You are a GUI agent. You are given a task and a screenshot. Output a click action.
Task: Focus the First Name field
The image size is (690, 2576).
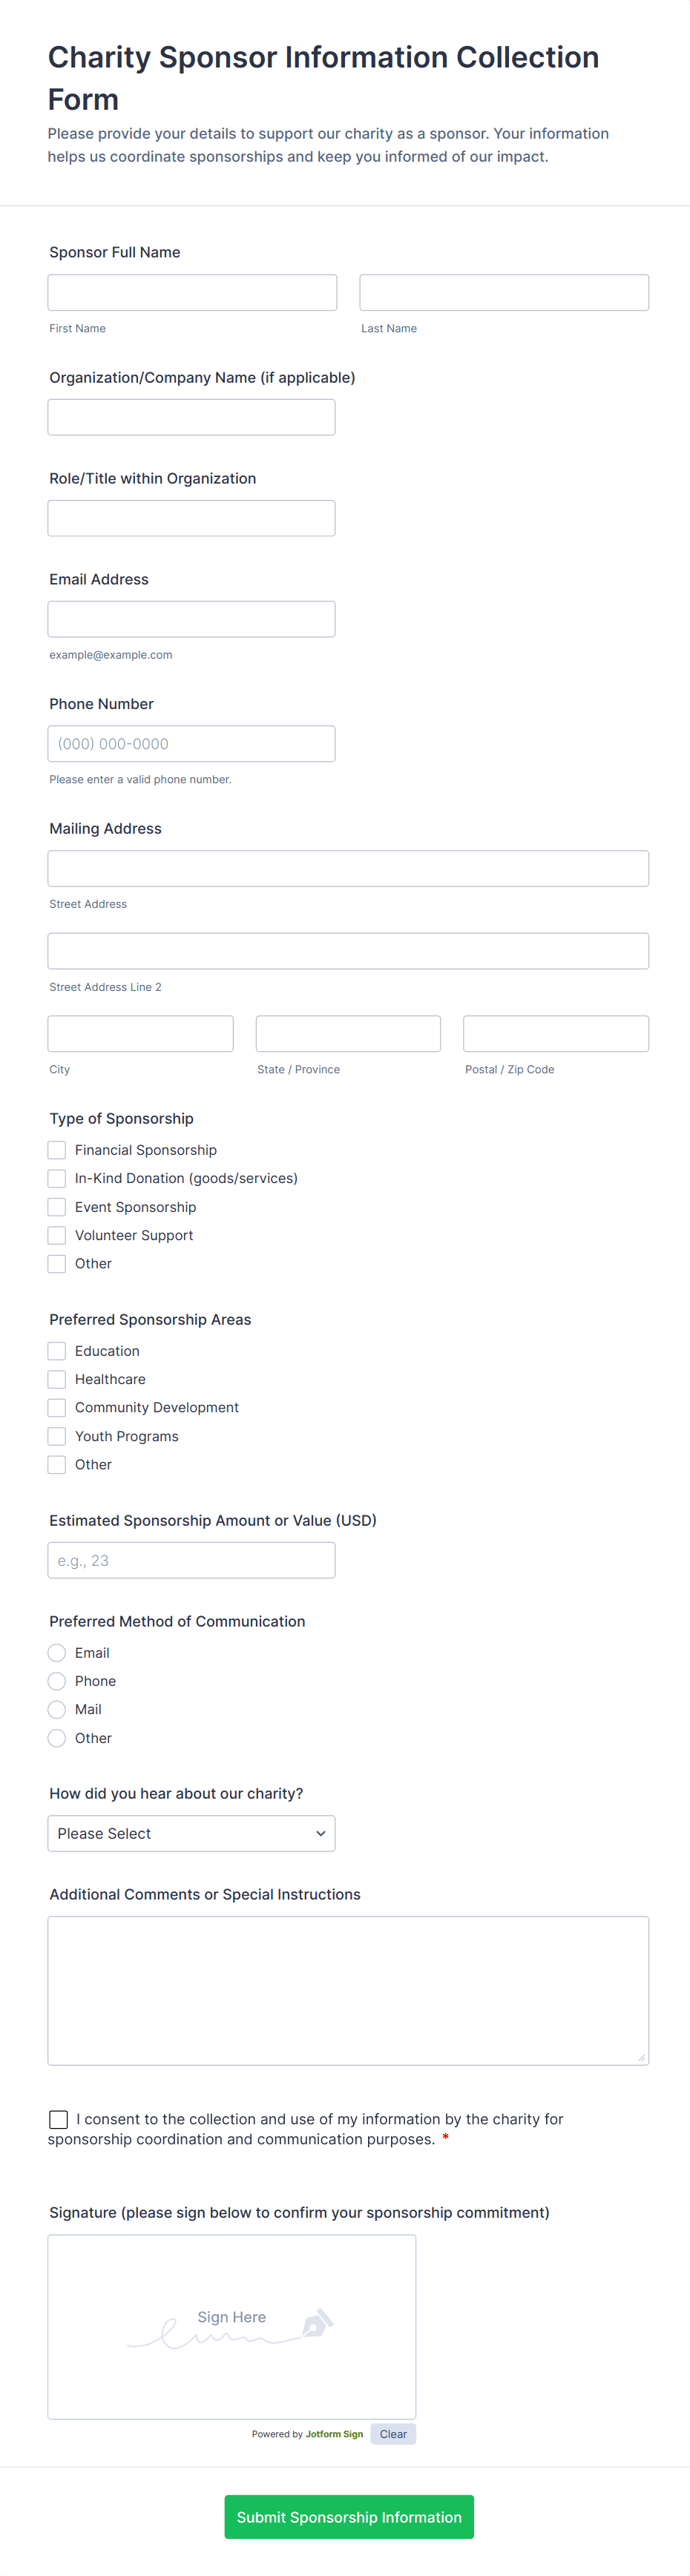pos(192,293)
